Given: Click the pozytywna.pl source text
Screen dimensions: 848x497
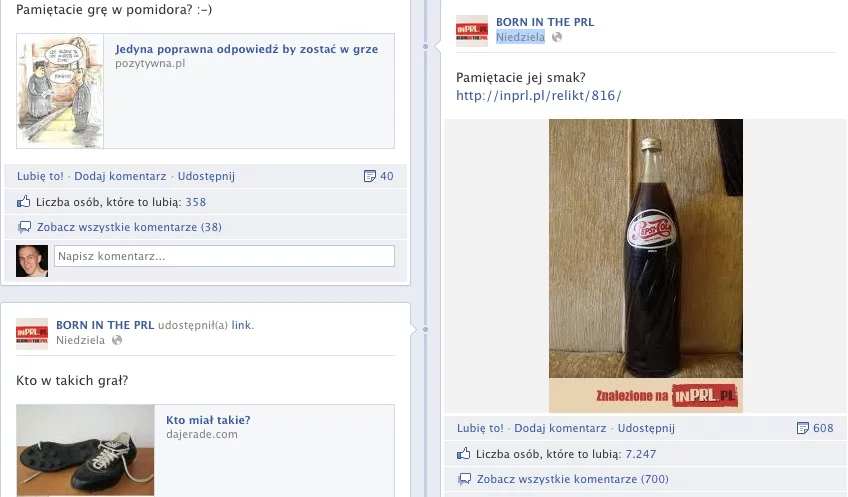Looking at the screenshot, I should tap(150, 63).
